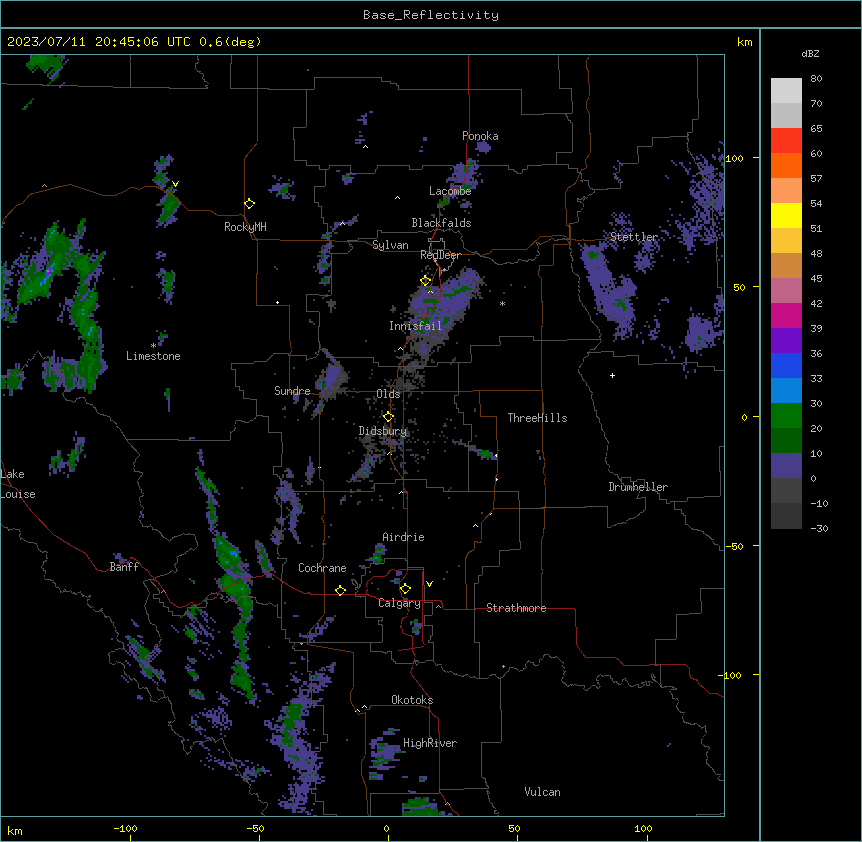Image resolution: width=862 pixels, height=842 pixels.
Task: Select the light gray 70-80 dBZ legend swatch
Action: click(786, 90)
